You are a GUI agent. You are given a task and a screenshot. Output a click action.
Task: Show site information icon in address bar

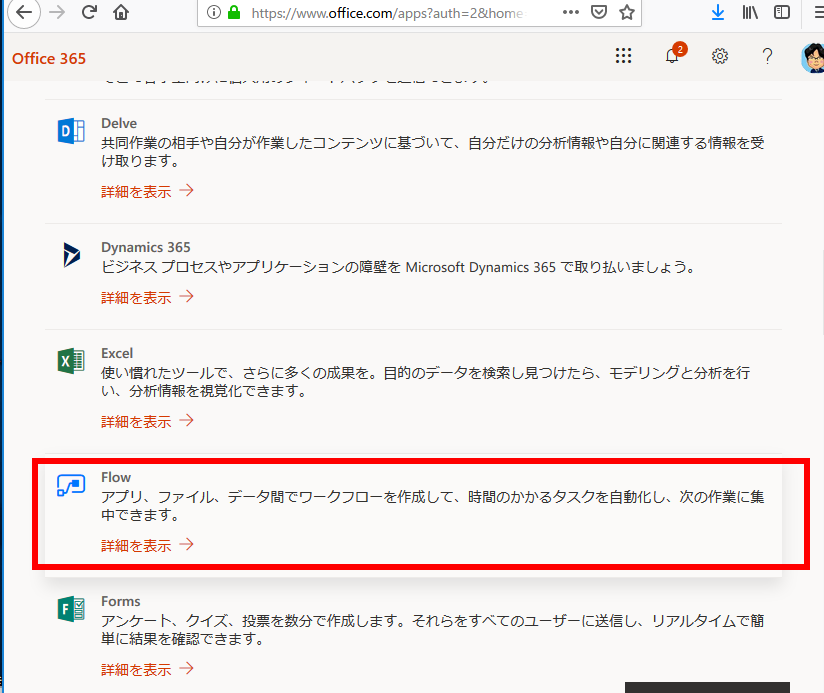[x=213, y=12]
